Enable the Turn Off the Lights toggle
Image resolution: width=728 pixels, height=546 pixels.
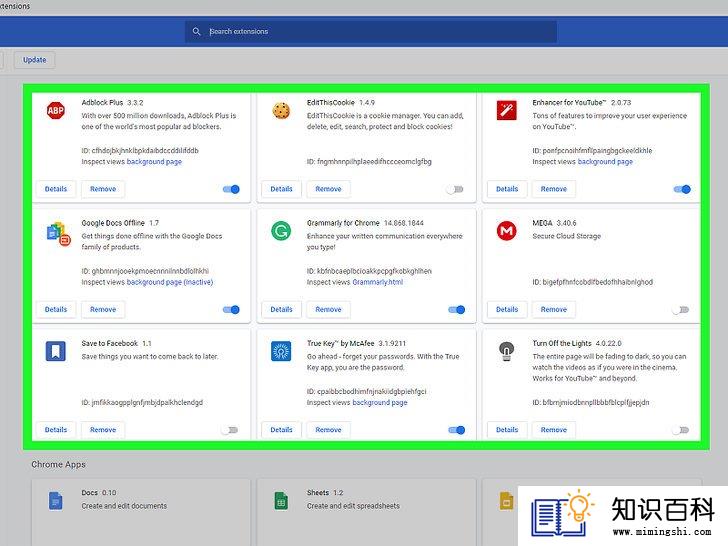pos(681,430)
